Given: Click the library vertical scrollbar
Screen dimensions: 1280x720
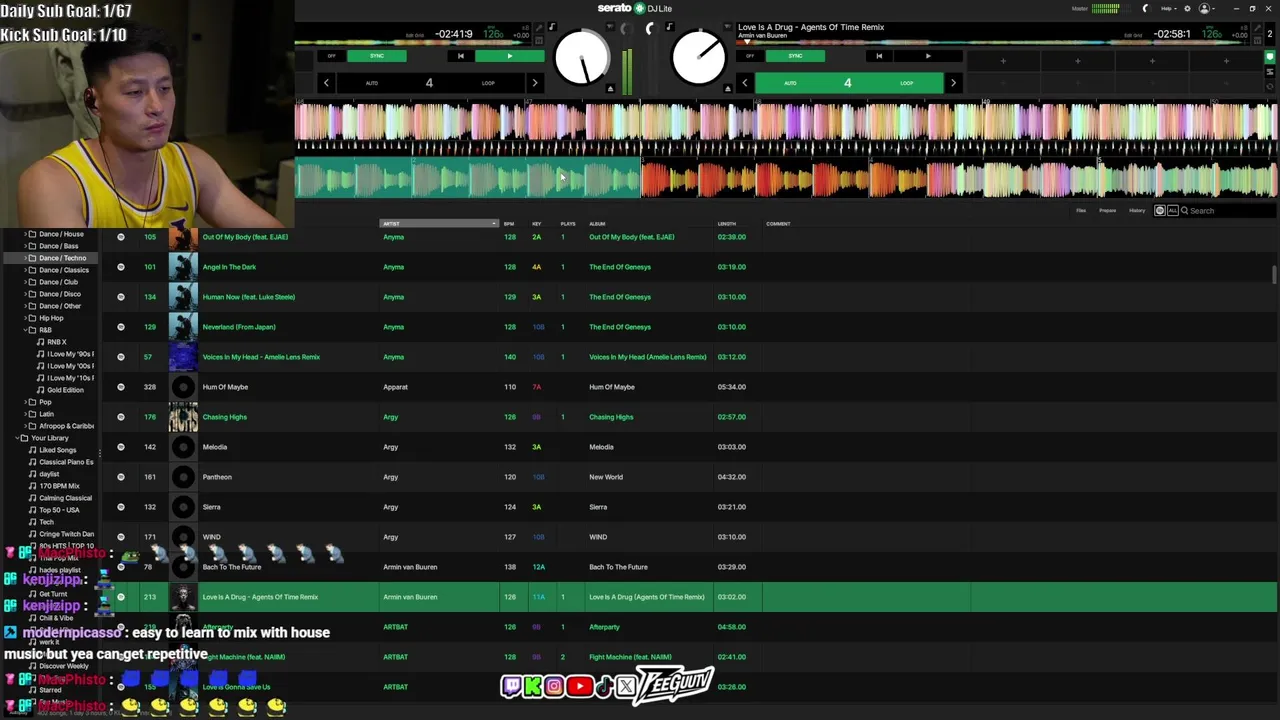Looking at the screenshot, I should tap(1273, 274).
